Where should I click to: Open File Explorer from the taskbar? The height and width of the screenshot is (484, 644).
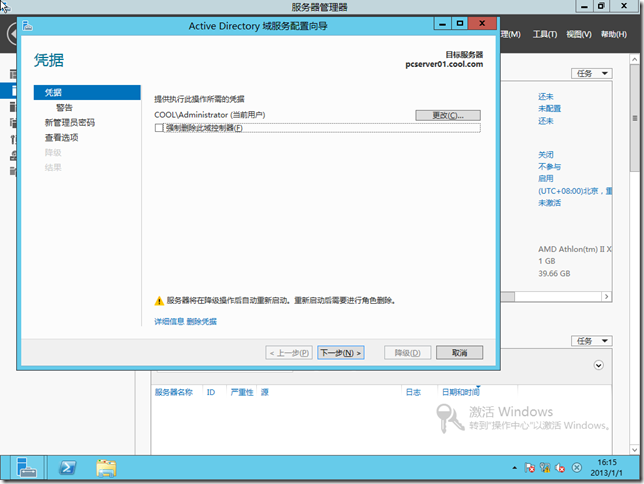(x=106, y=468)
